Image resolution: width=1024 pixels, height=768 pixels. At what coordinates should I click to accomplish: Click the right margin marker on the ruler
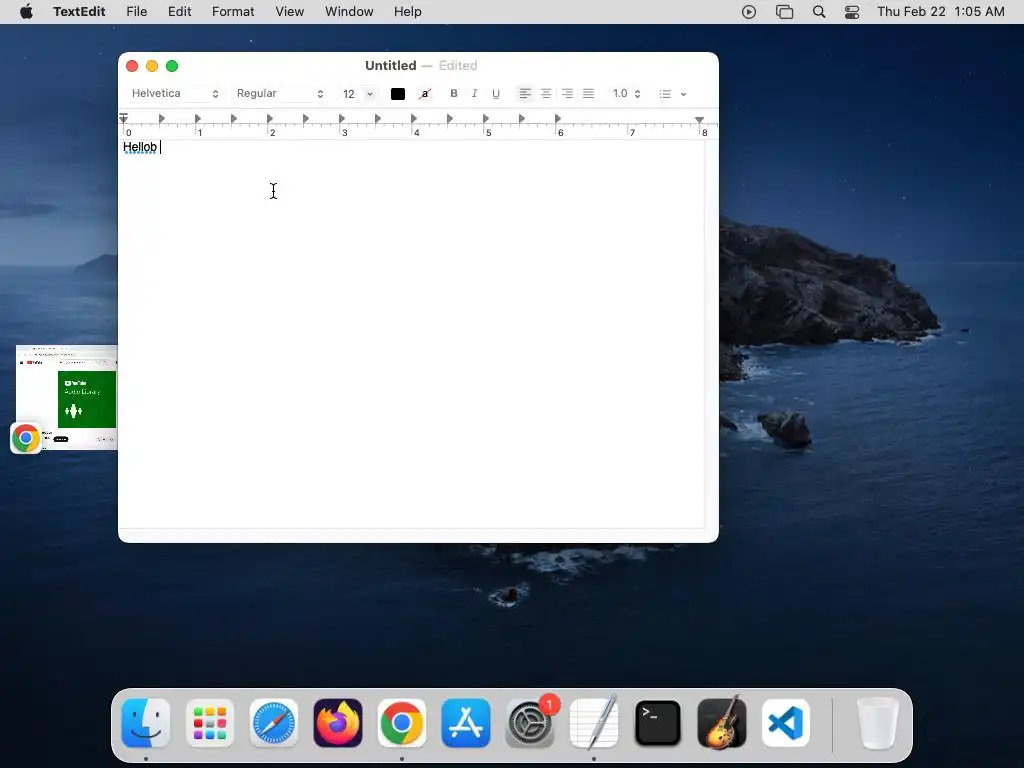click(699, 120)
